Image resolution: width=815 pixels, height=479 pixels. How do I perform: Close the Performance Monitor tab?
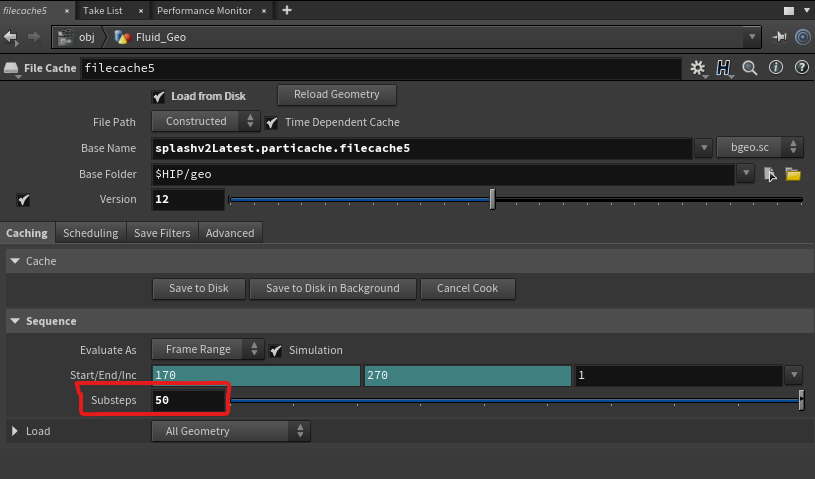click(264, 11)
